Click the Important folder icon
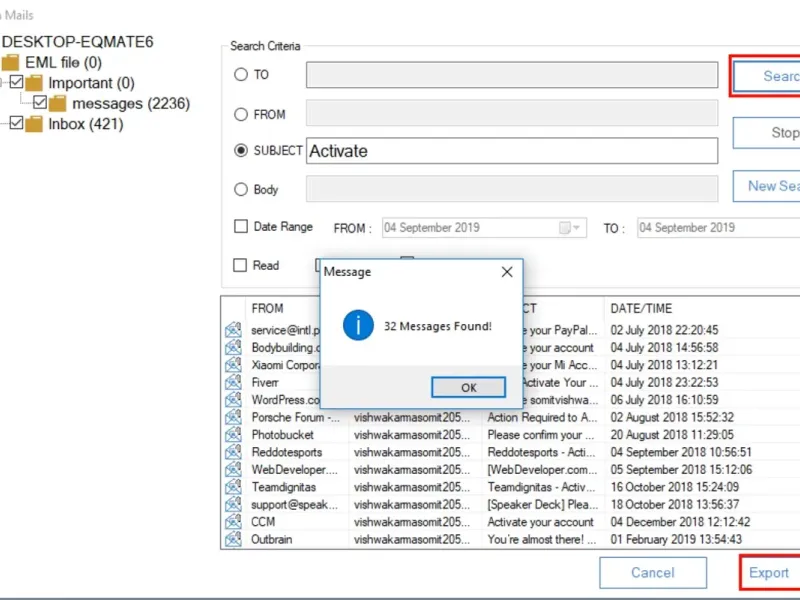 tap(34, 83)
